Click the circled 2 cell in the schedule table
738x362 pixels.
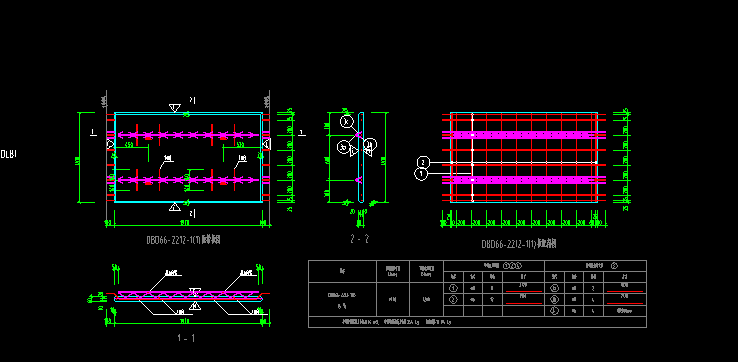tap(453, 299)
